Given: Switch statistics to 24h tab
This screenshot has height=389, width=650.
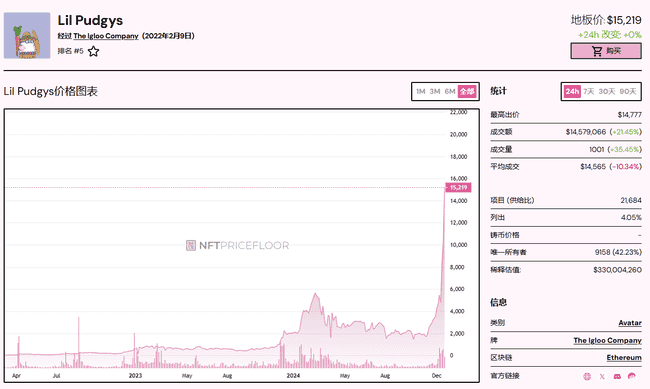Looking at the screenshot, I should click(x=572, y=91).
